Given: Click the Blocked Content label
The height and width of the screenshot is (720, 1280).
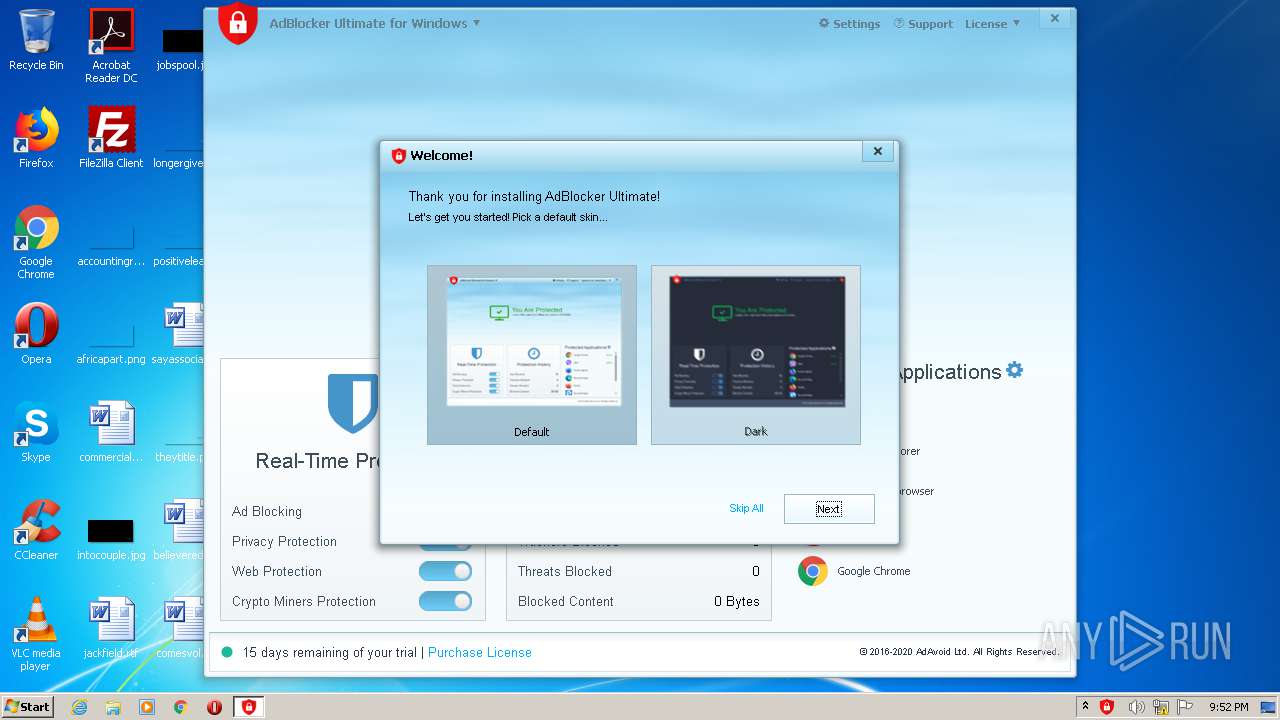Looking at the screenshot, I should [566, 601].
